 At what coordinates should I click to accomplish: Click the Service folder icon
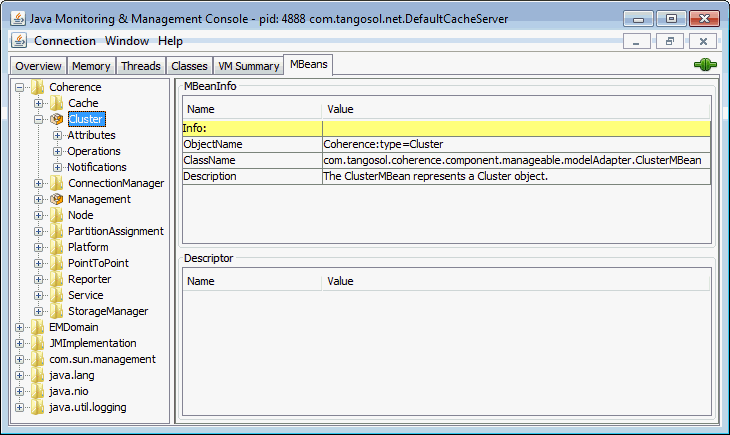pos(56,295)
